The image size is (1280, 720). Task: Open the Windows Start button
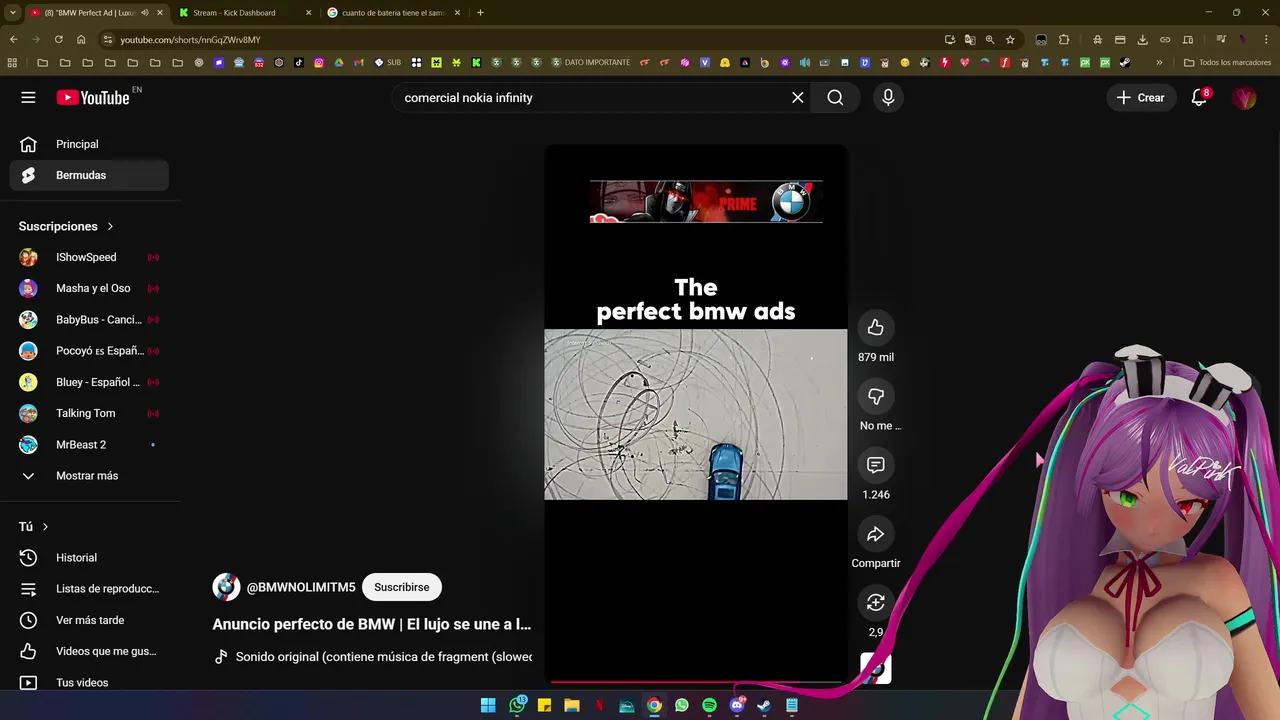[x=488, y=705]
